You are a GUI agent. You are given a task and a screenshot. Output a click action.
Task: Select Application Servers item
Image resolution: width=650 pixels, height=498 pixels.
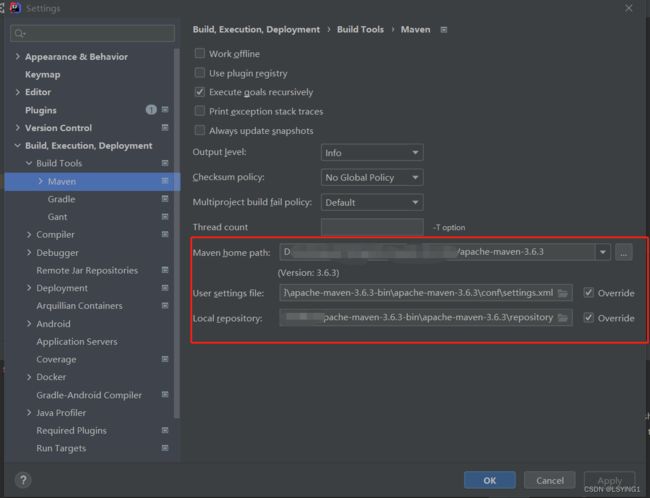pos(77,342)
